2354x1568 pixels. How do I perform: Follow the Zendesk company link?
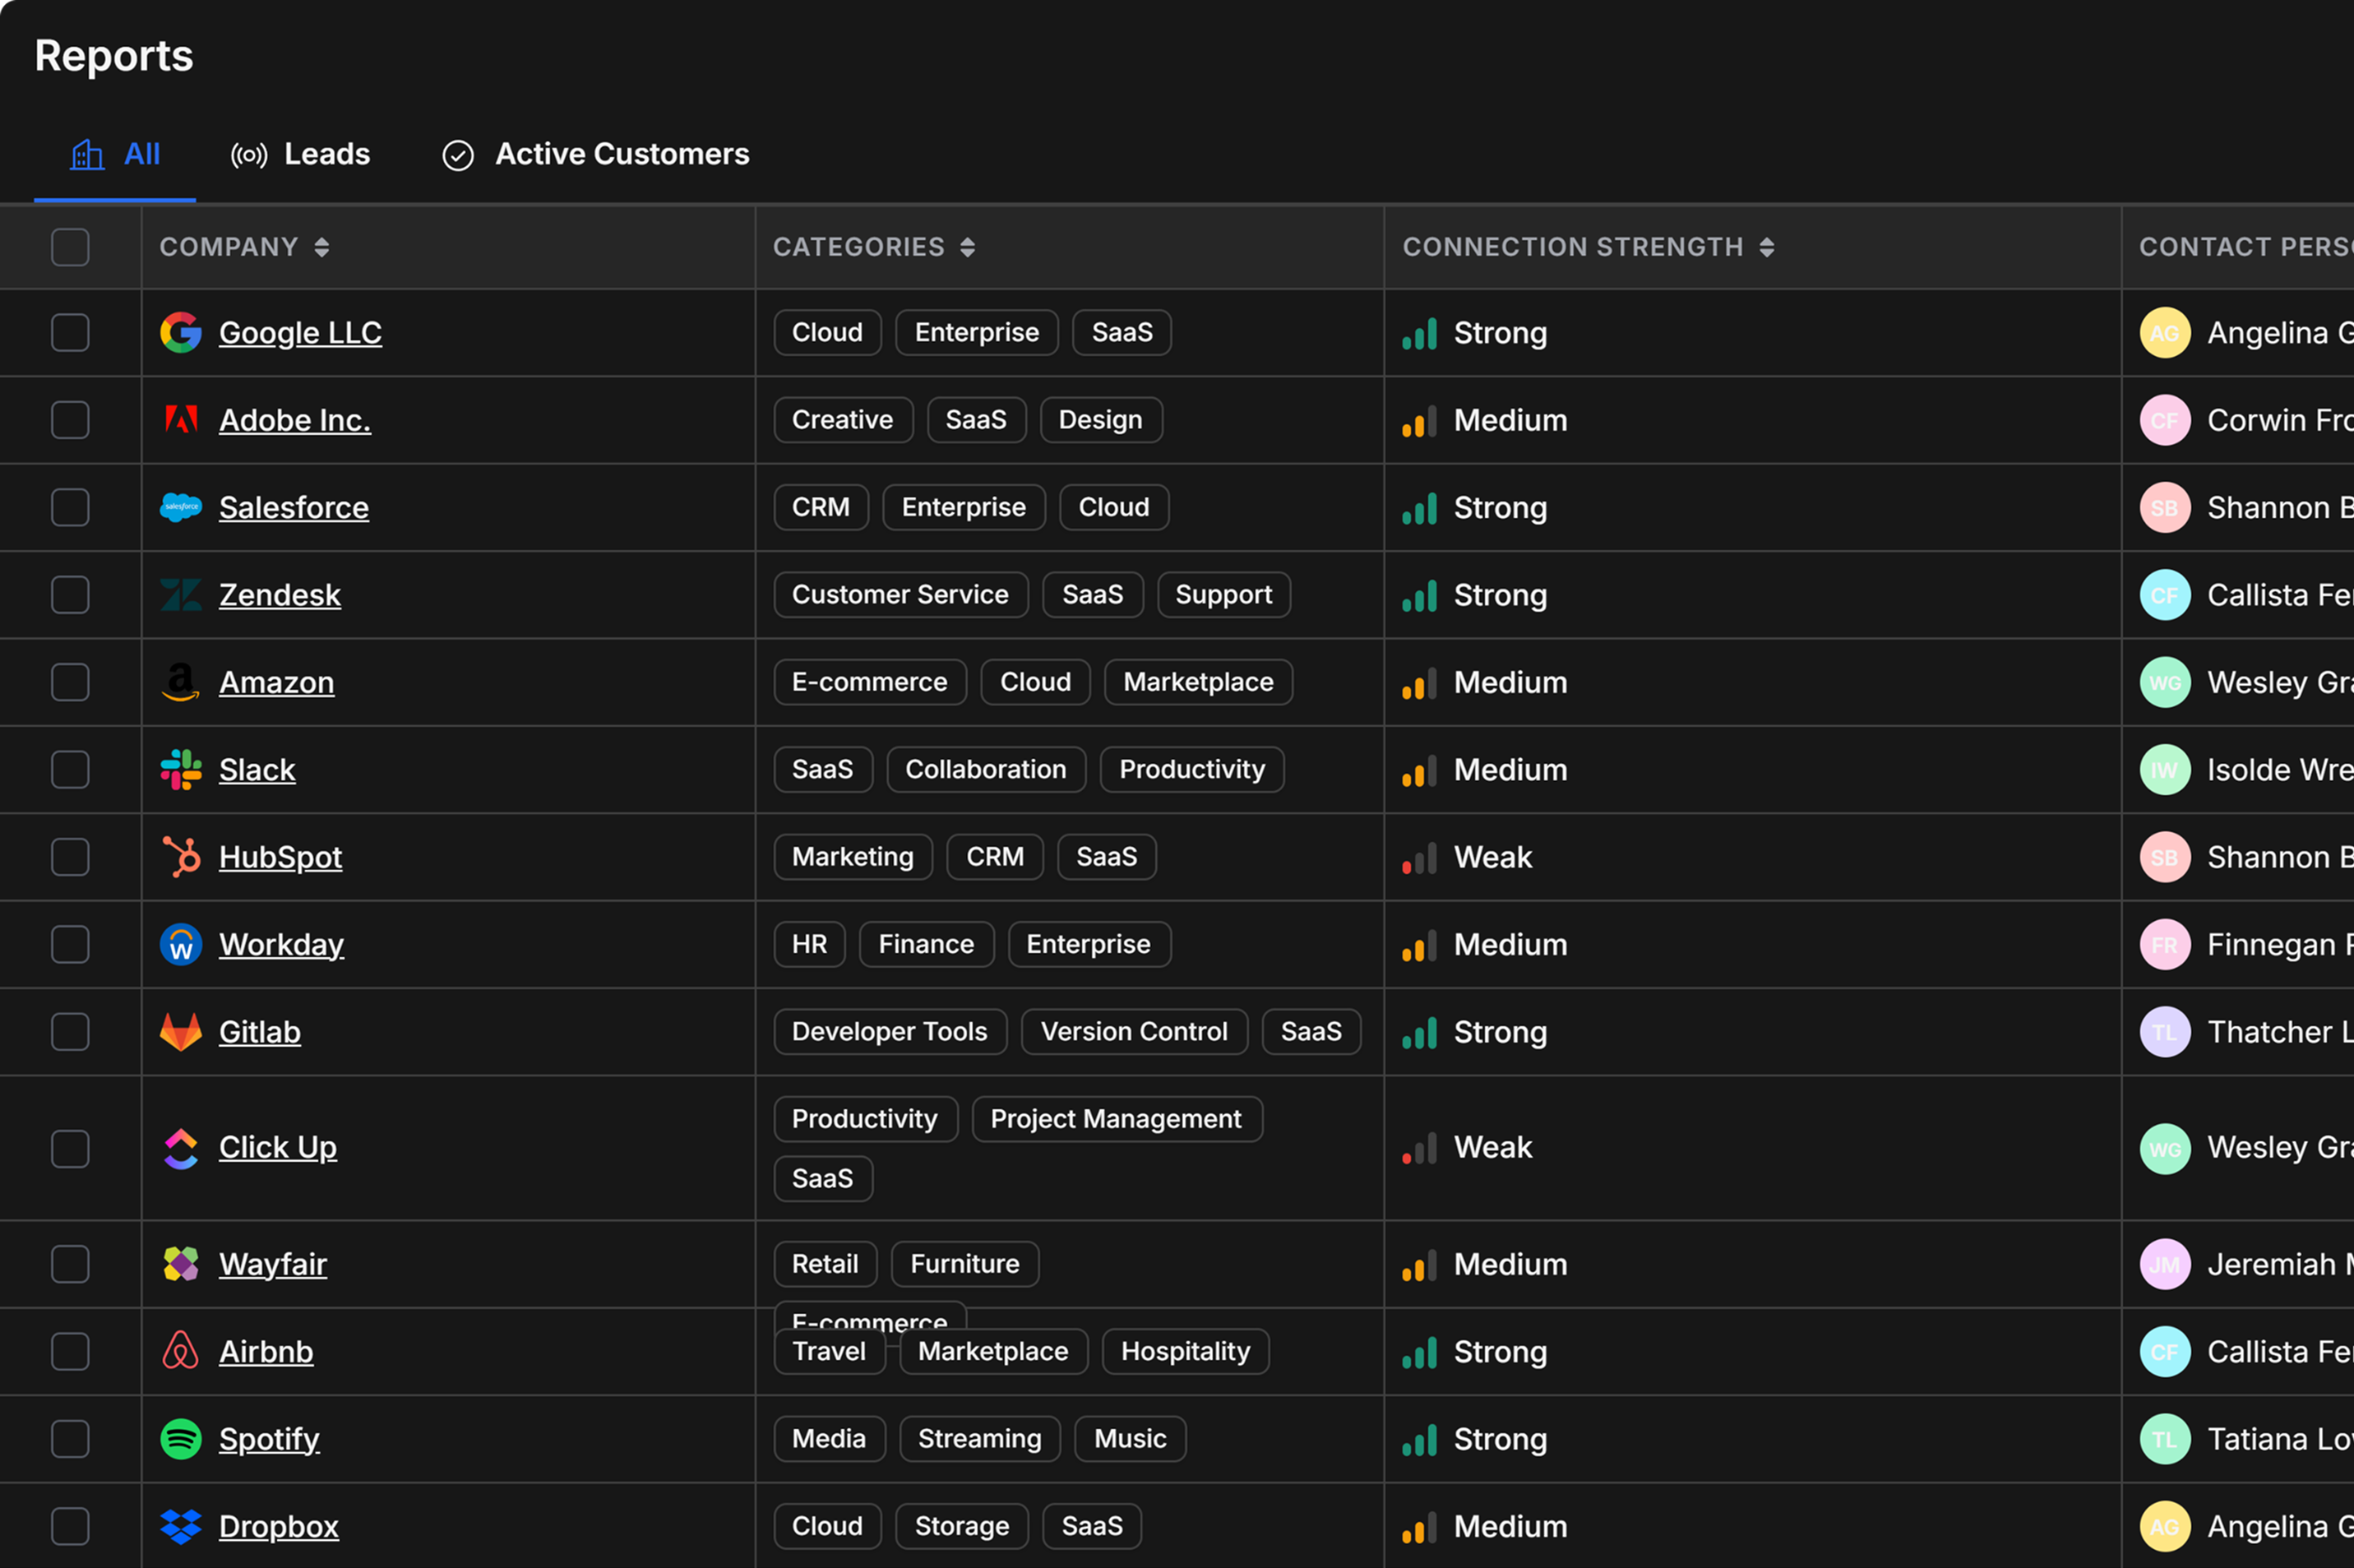[x=280, y=595]
